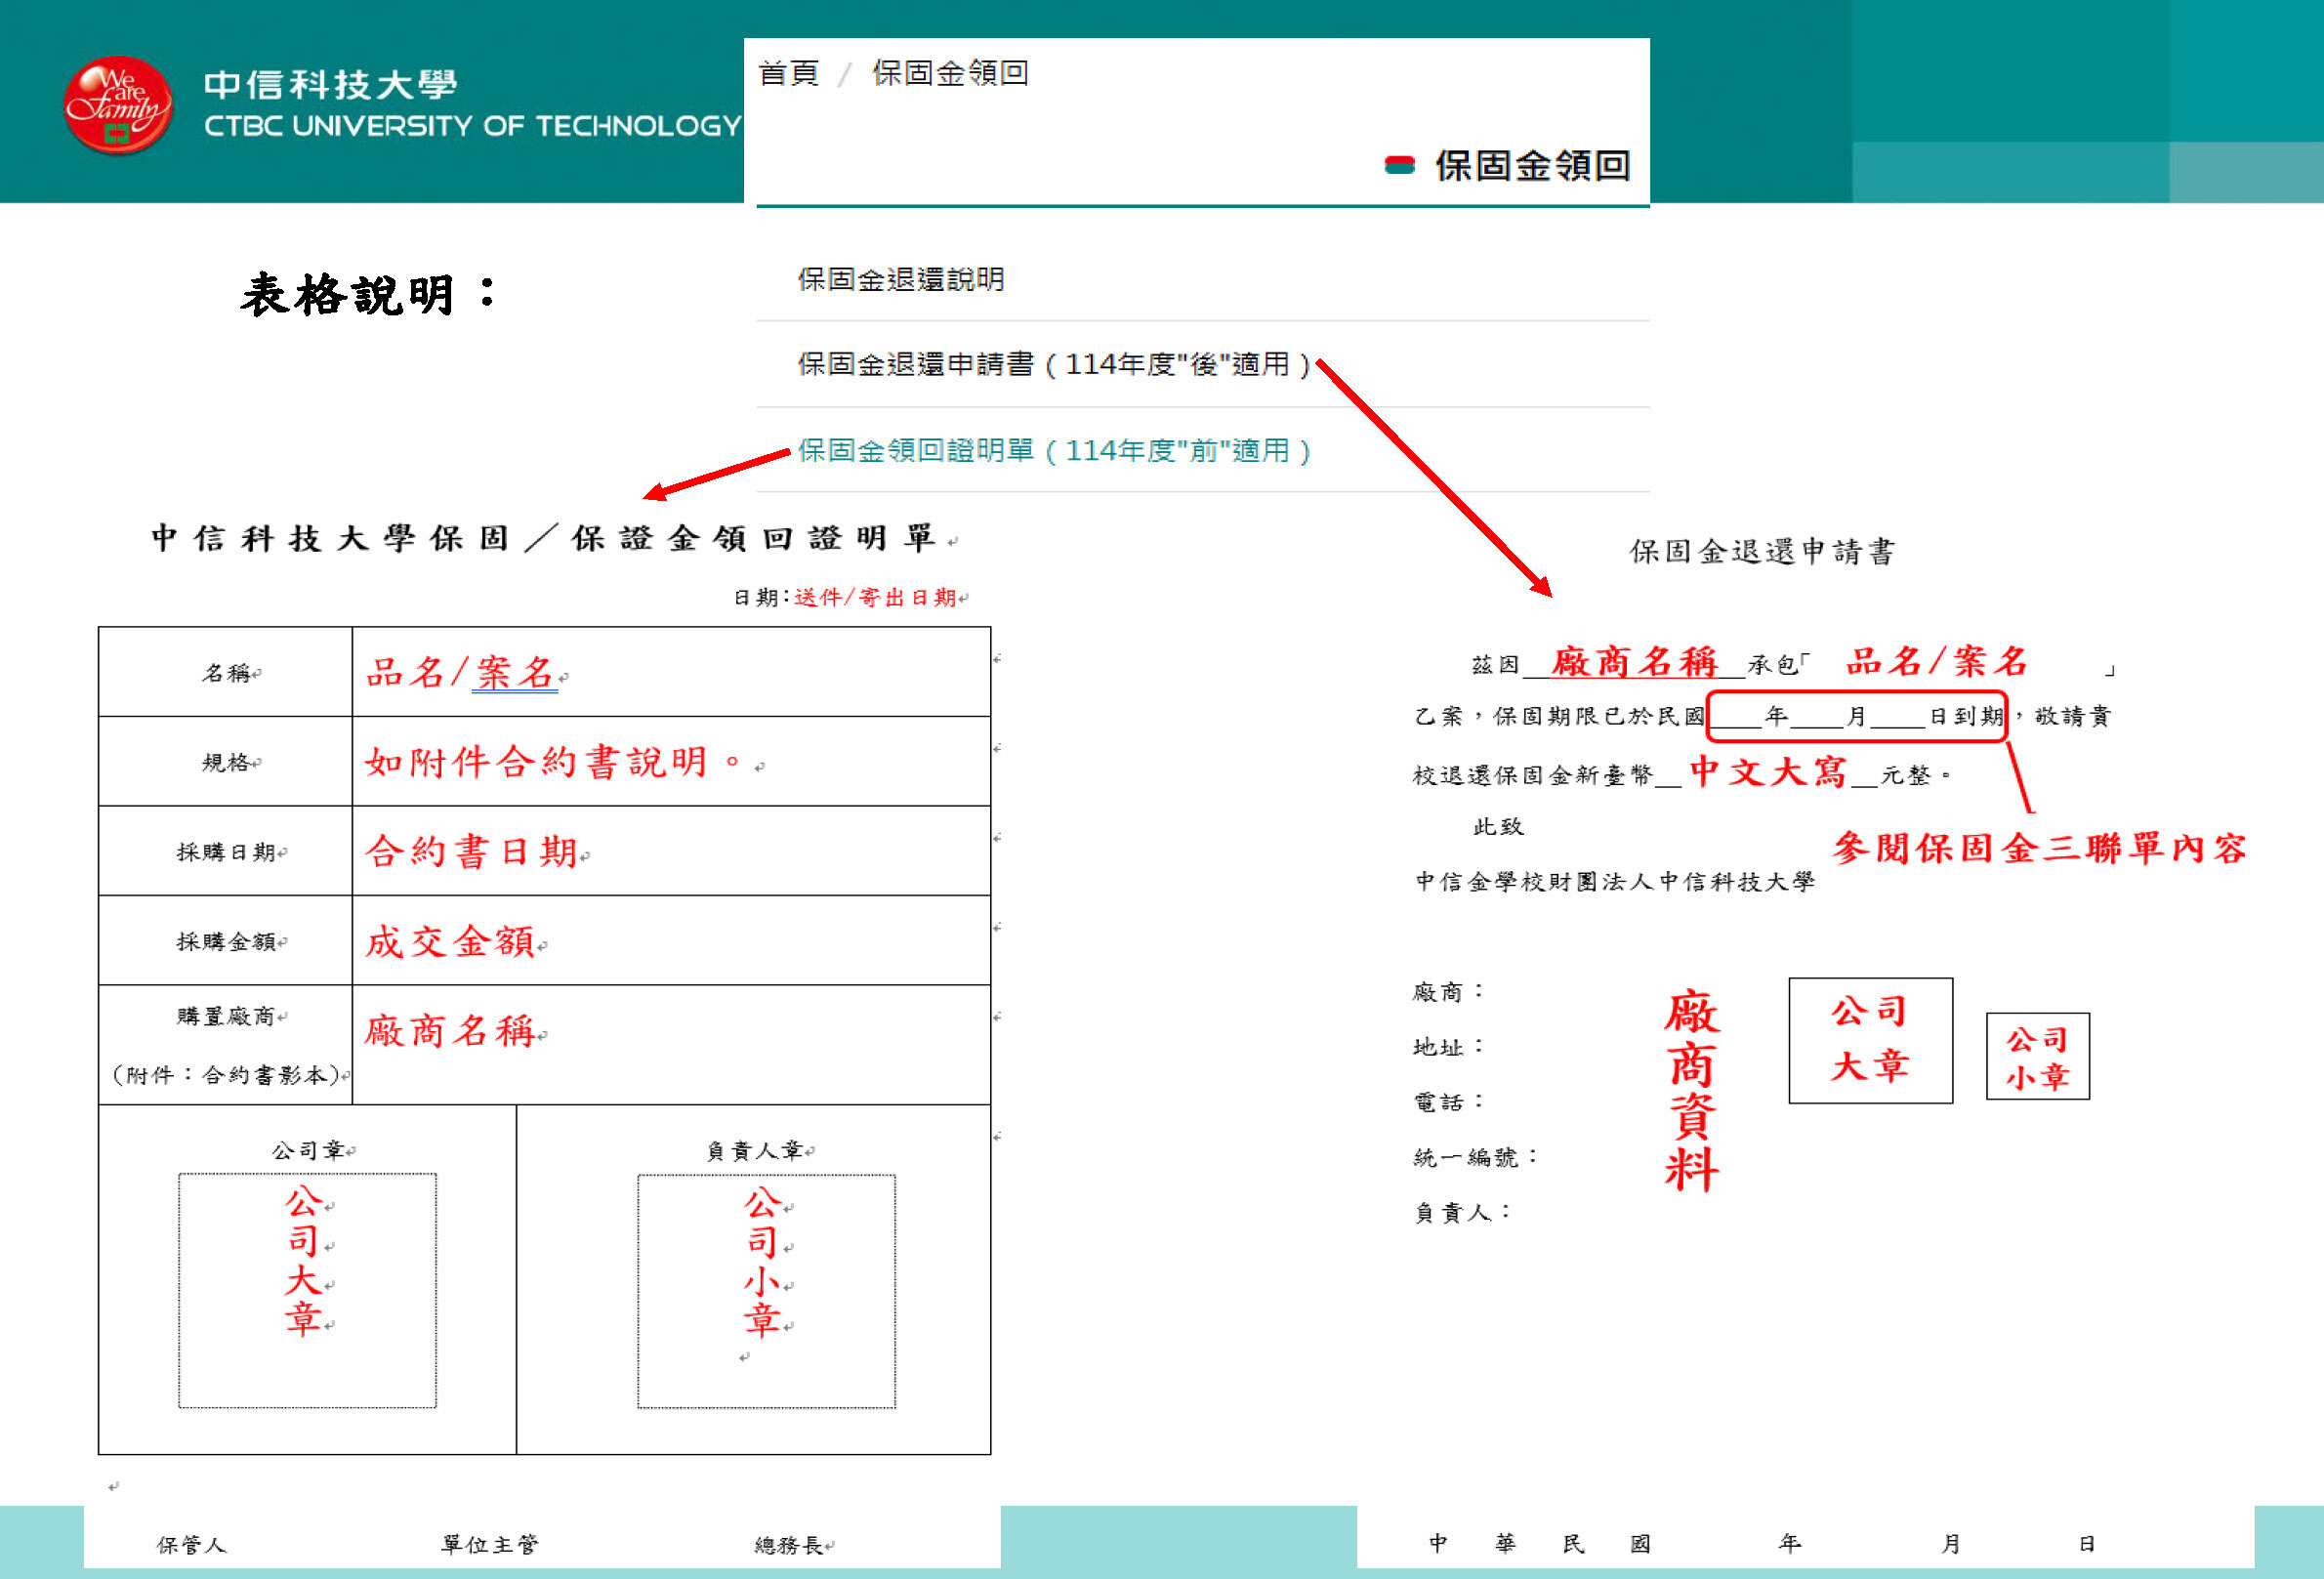2324x1579 pixels.
Task: Click the small 公司小章 box on the right
Action: tap(2037, 1057)
